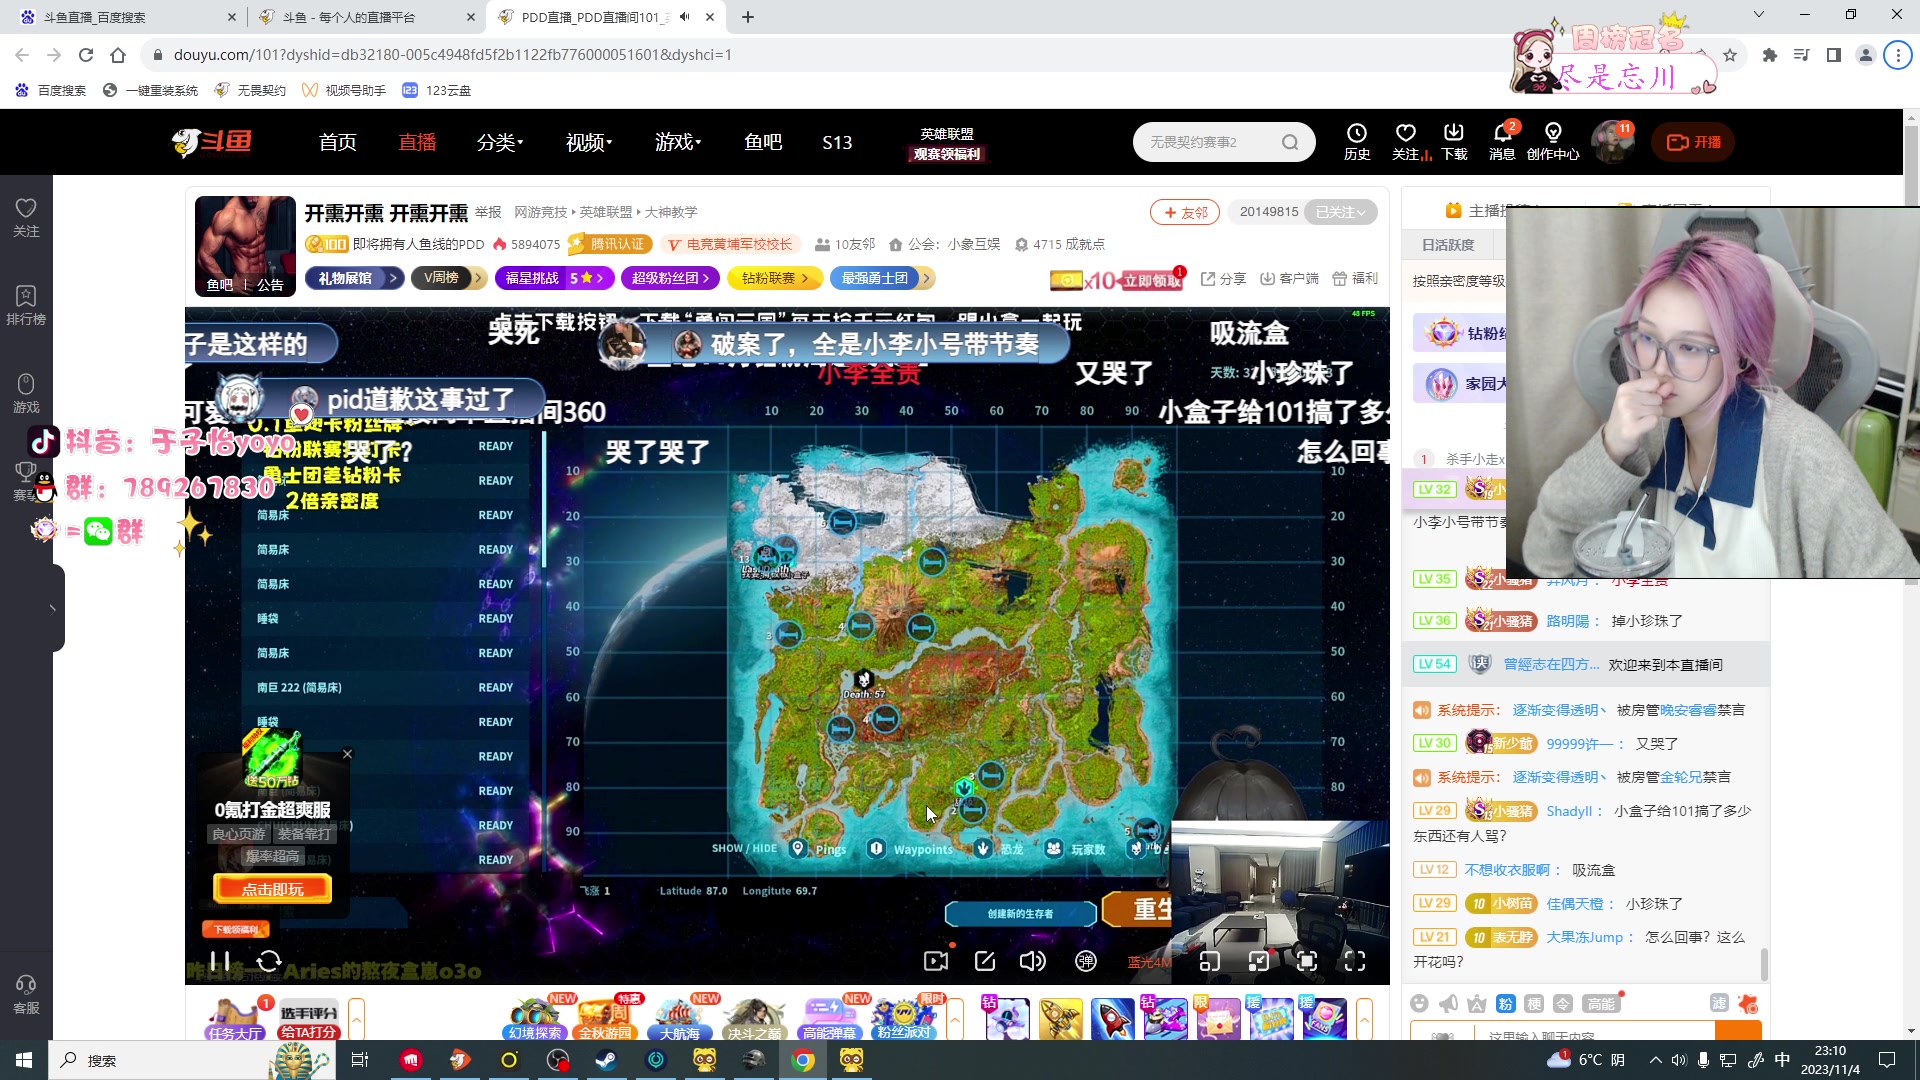Screen dimensions: 1920x1080
Task: Toggle the 滤 chat filter button
Action: [1719, 1003]
